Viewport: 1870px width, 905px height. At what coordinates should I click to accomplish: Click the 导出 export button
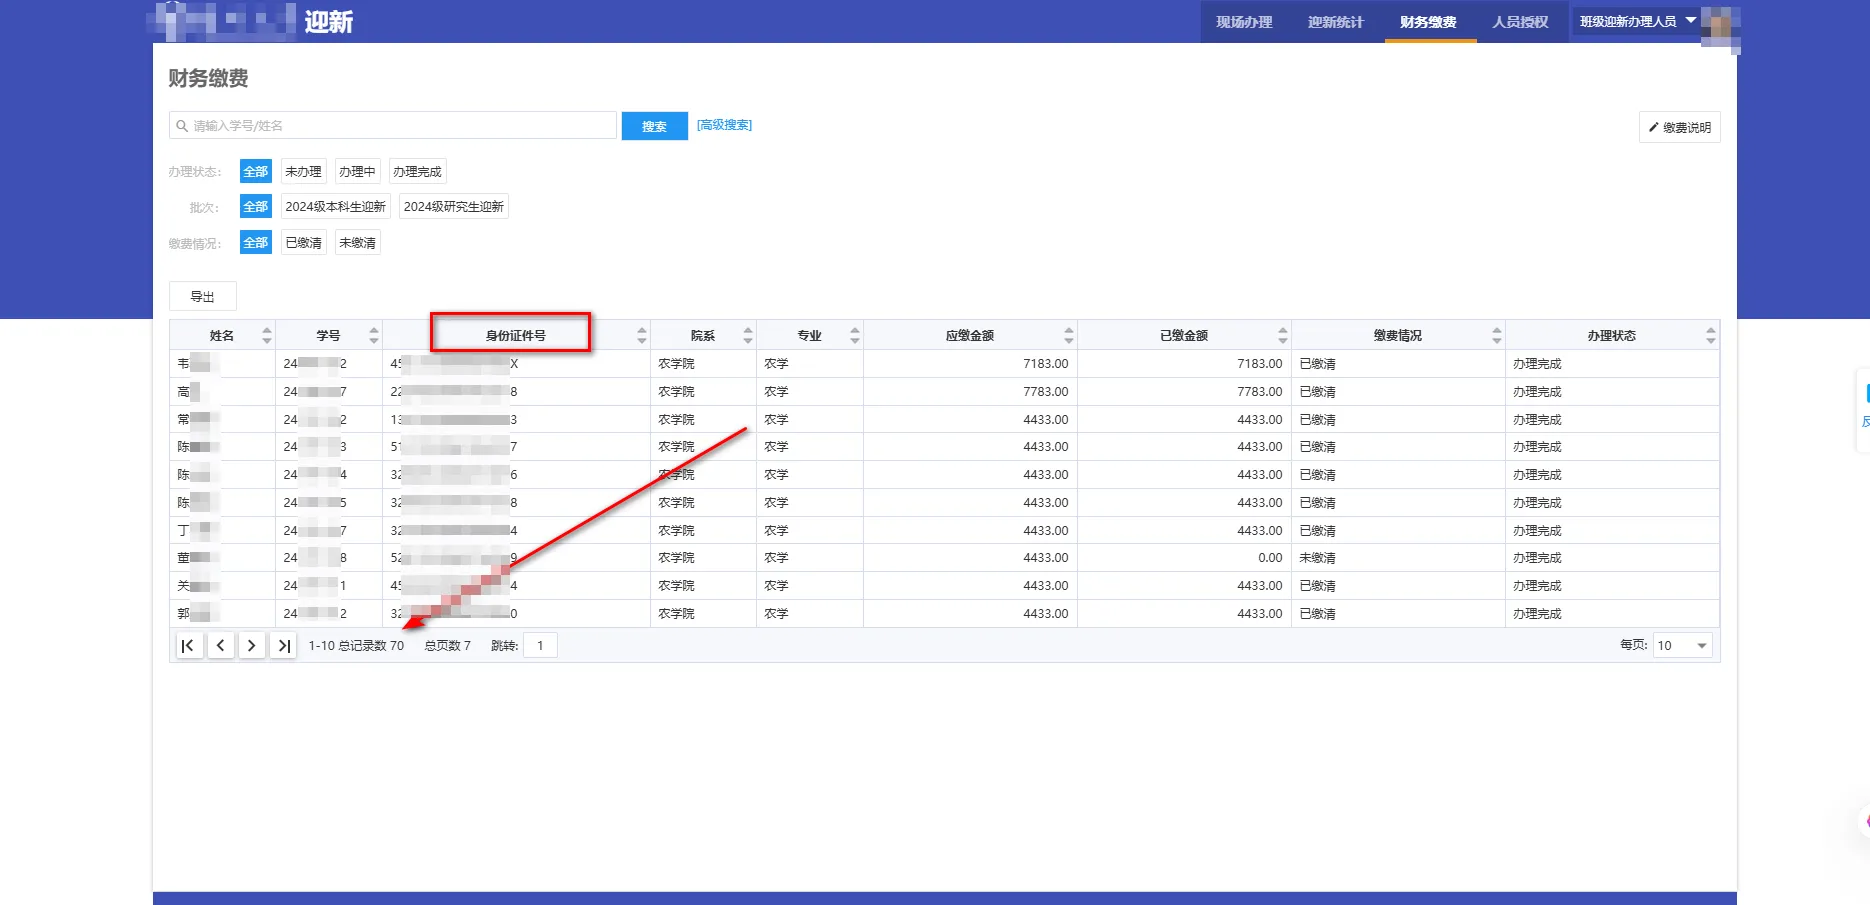202,296
